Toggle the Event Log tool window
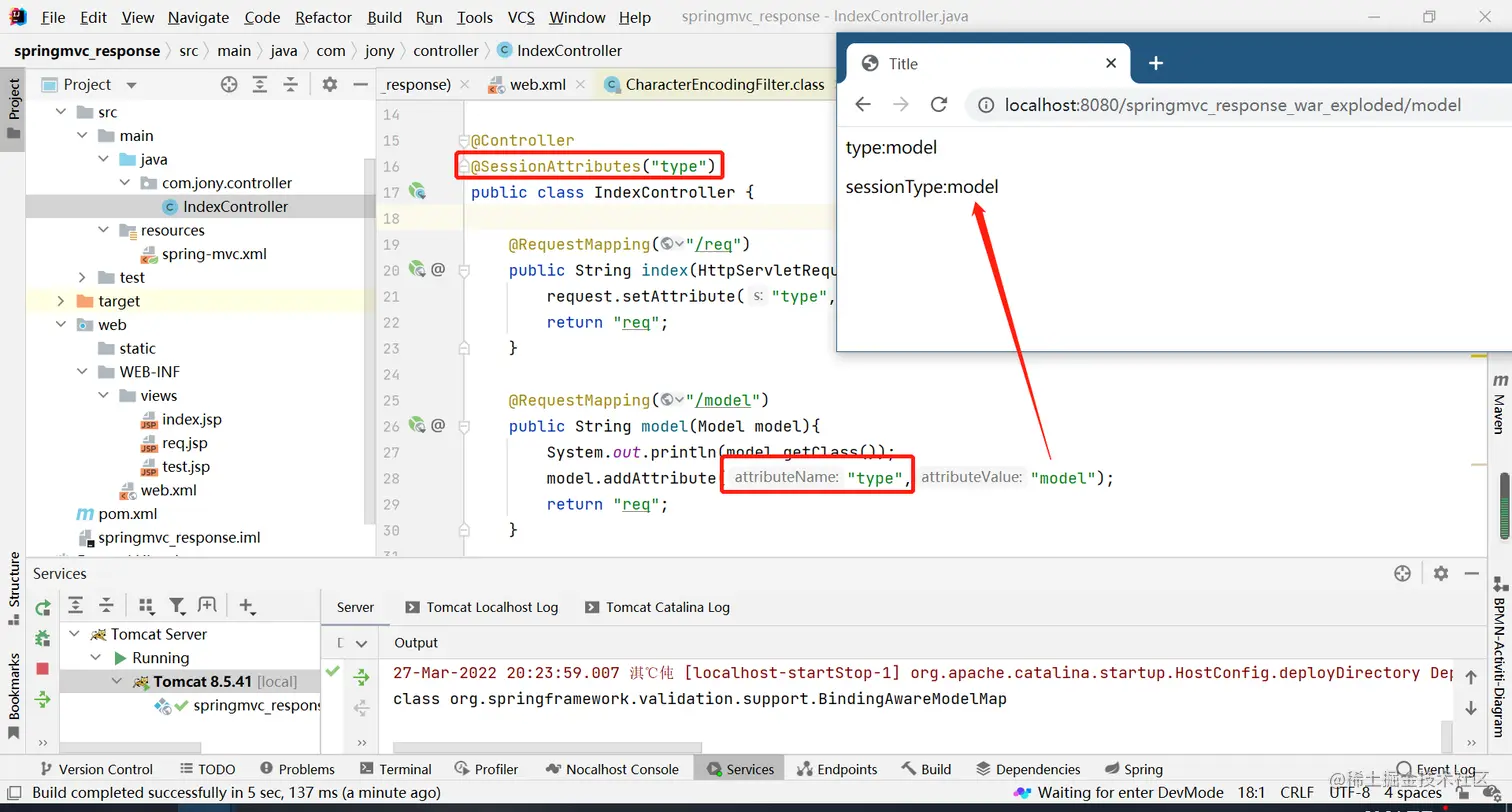The image size is (1512, 812). pos(1436,769)
